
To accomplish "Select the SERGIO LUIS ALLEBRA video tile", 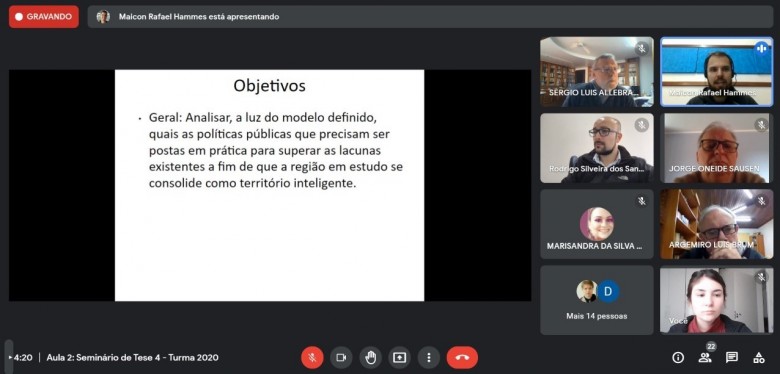I will (x=597, y=72).
